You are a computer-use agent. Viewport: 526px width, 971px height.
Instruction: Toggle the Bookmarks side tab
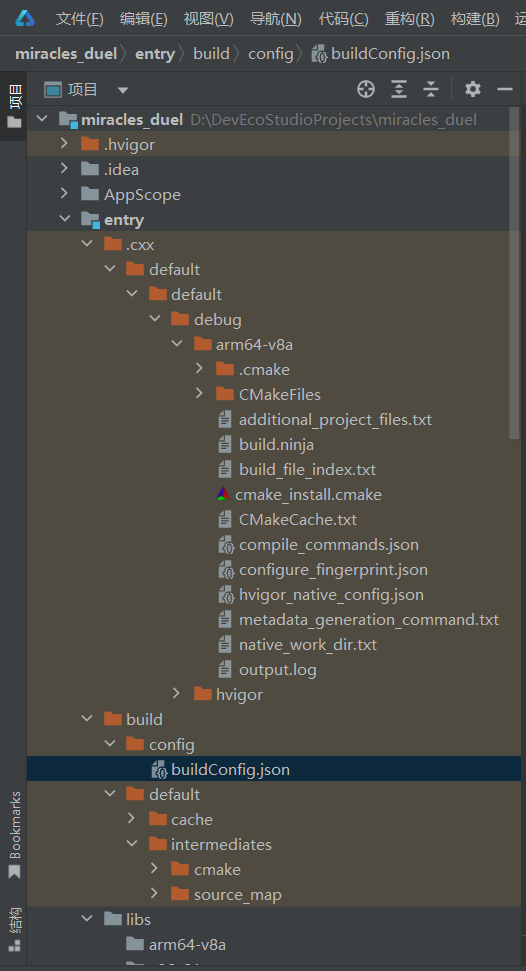point(14,834)
